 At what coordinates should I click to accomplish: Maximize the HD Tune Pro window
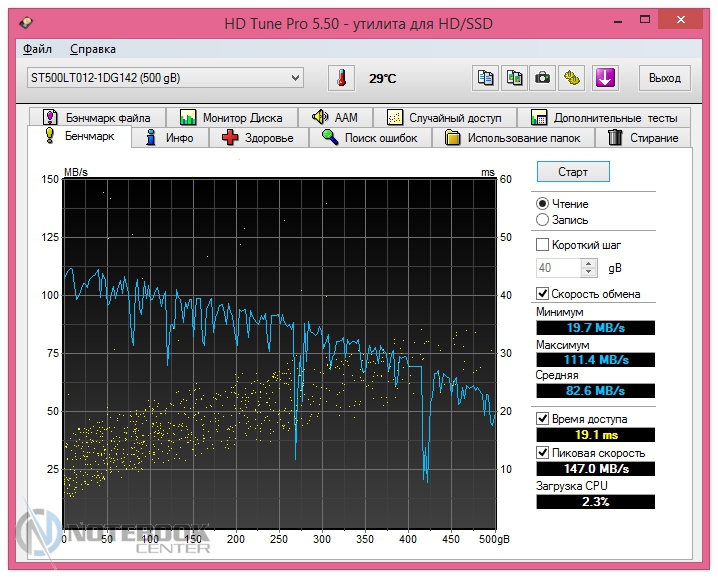click(x=645, y=20)
